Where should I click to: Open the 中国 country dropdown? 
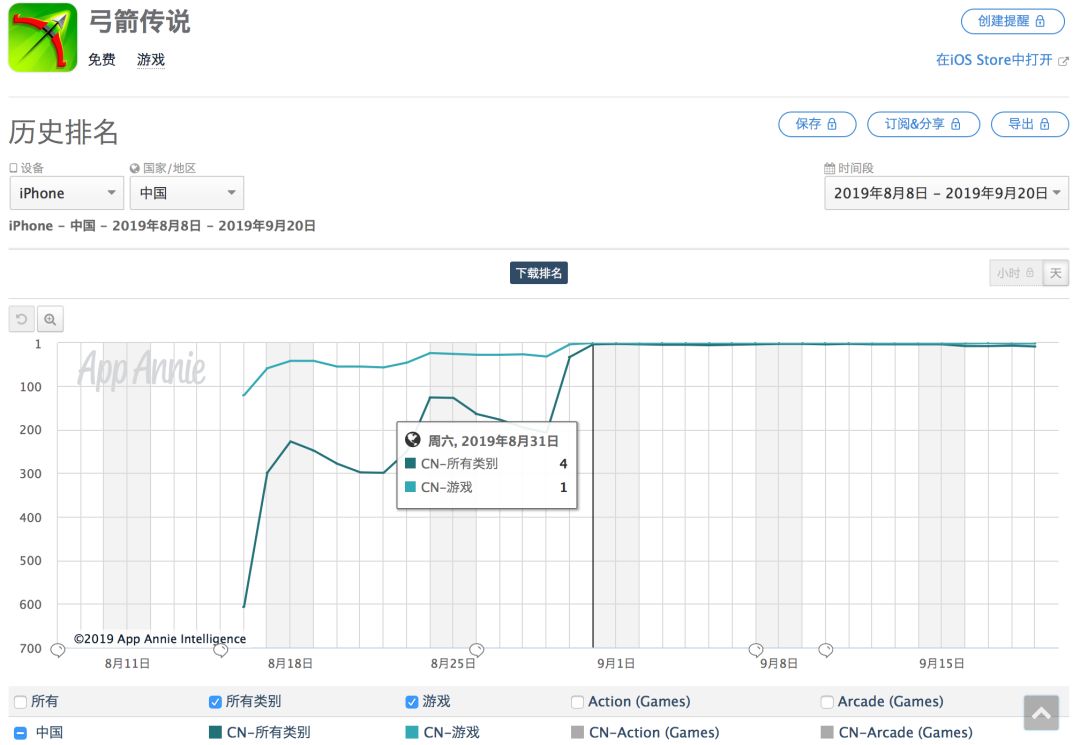[x=187, y=193]
